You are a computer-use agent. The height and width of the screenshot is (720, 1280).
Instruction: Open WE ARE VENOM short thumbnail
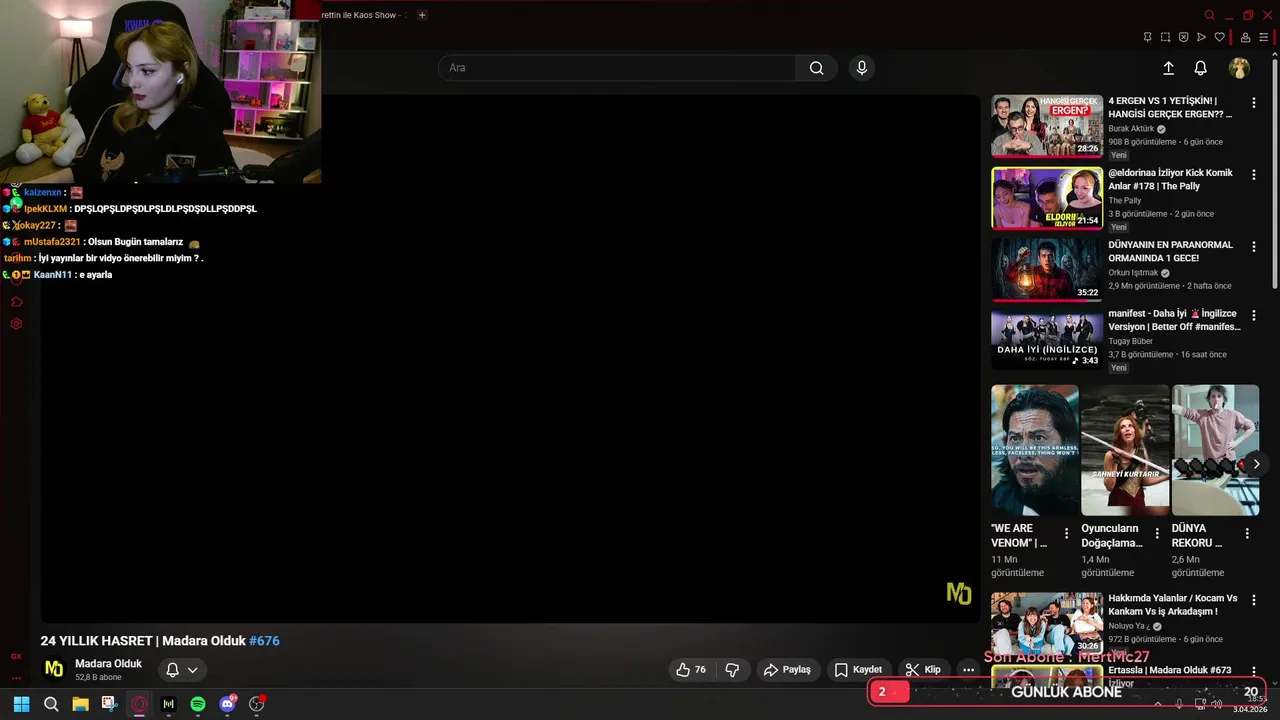pos(1035,450)
